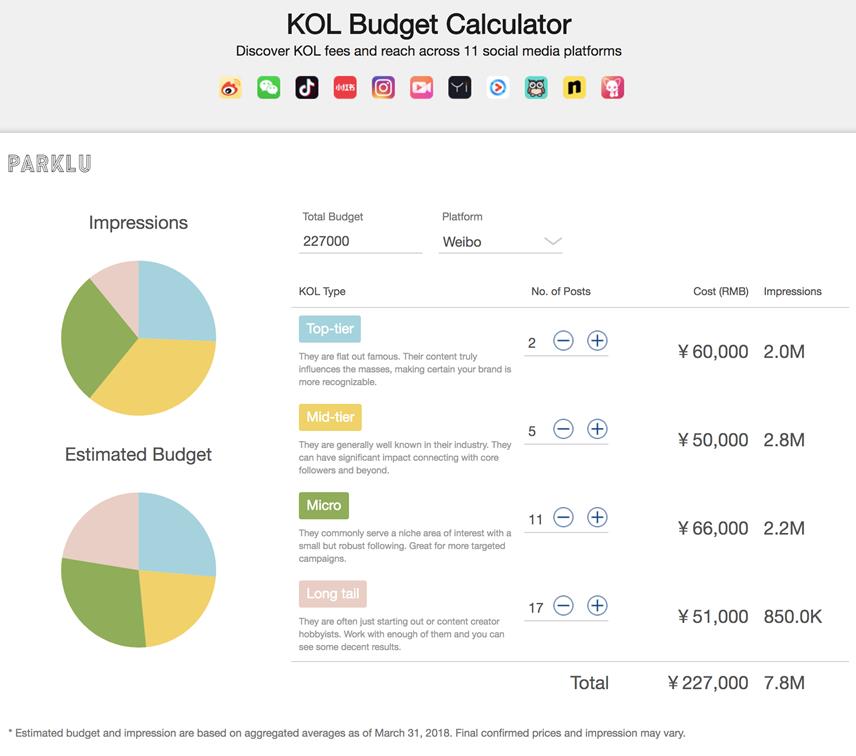Viewport: 856px width, 756px height.
Task: Decrease Mid-tier posts with the minus button
Action: click(564, 429)
